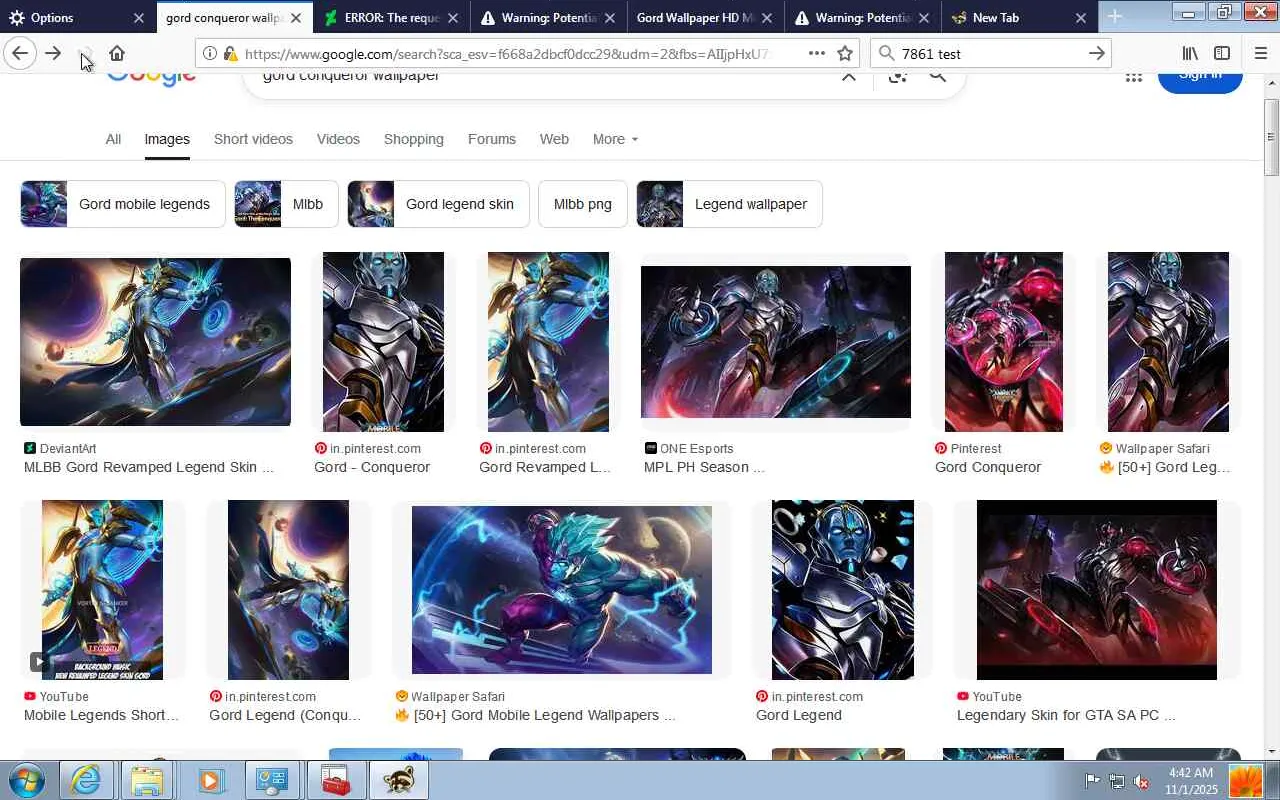Show Web search results
The image size is (1280, 800).
[554, 139]
